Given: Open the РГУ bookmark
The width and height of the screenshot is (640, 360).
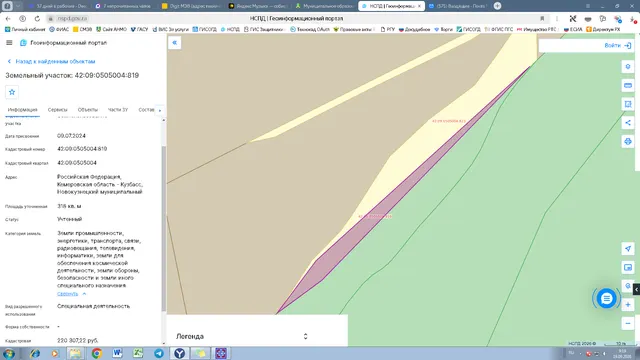Looking at the screenshot, I should click(388, 29).
